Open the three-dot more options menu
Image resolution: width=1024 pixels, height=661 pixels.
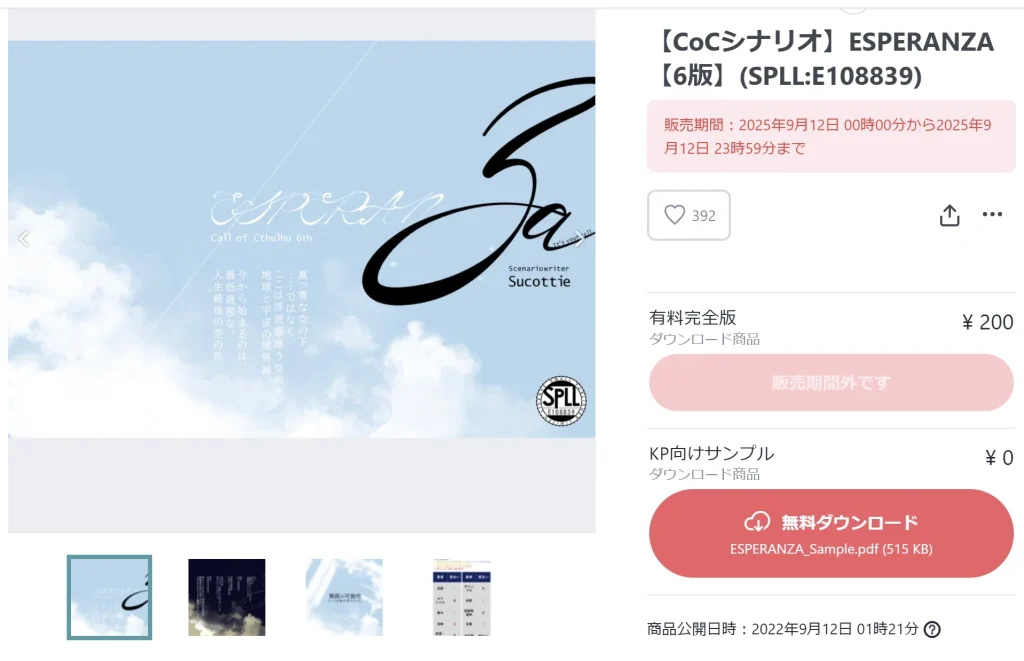[x=992, y=214]
